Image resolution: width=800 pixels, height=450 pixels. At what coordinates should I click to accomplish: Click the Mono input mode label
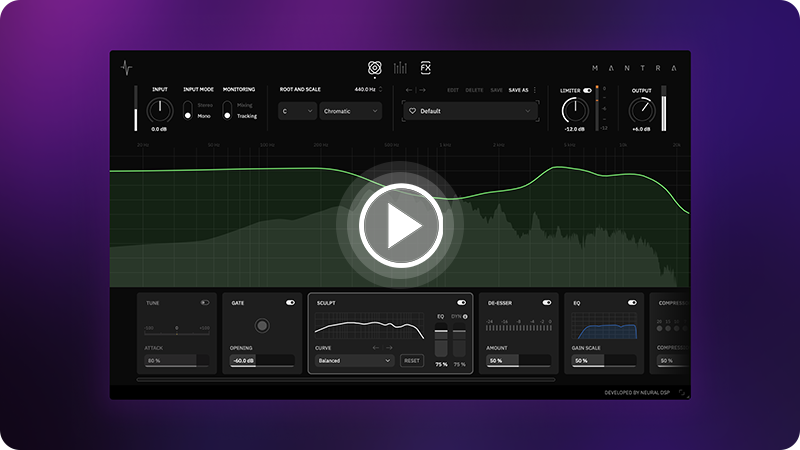pos(204,116)
